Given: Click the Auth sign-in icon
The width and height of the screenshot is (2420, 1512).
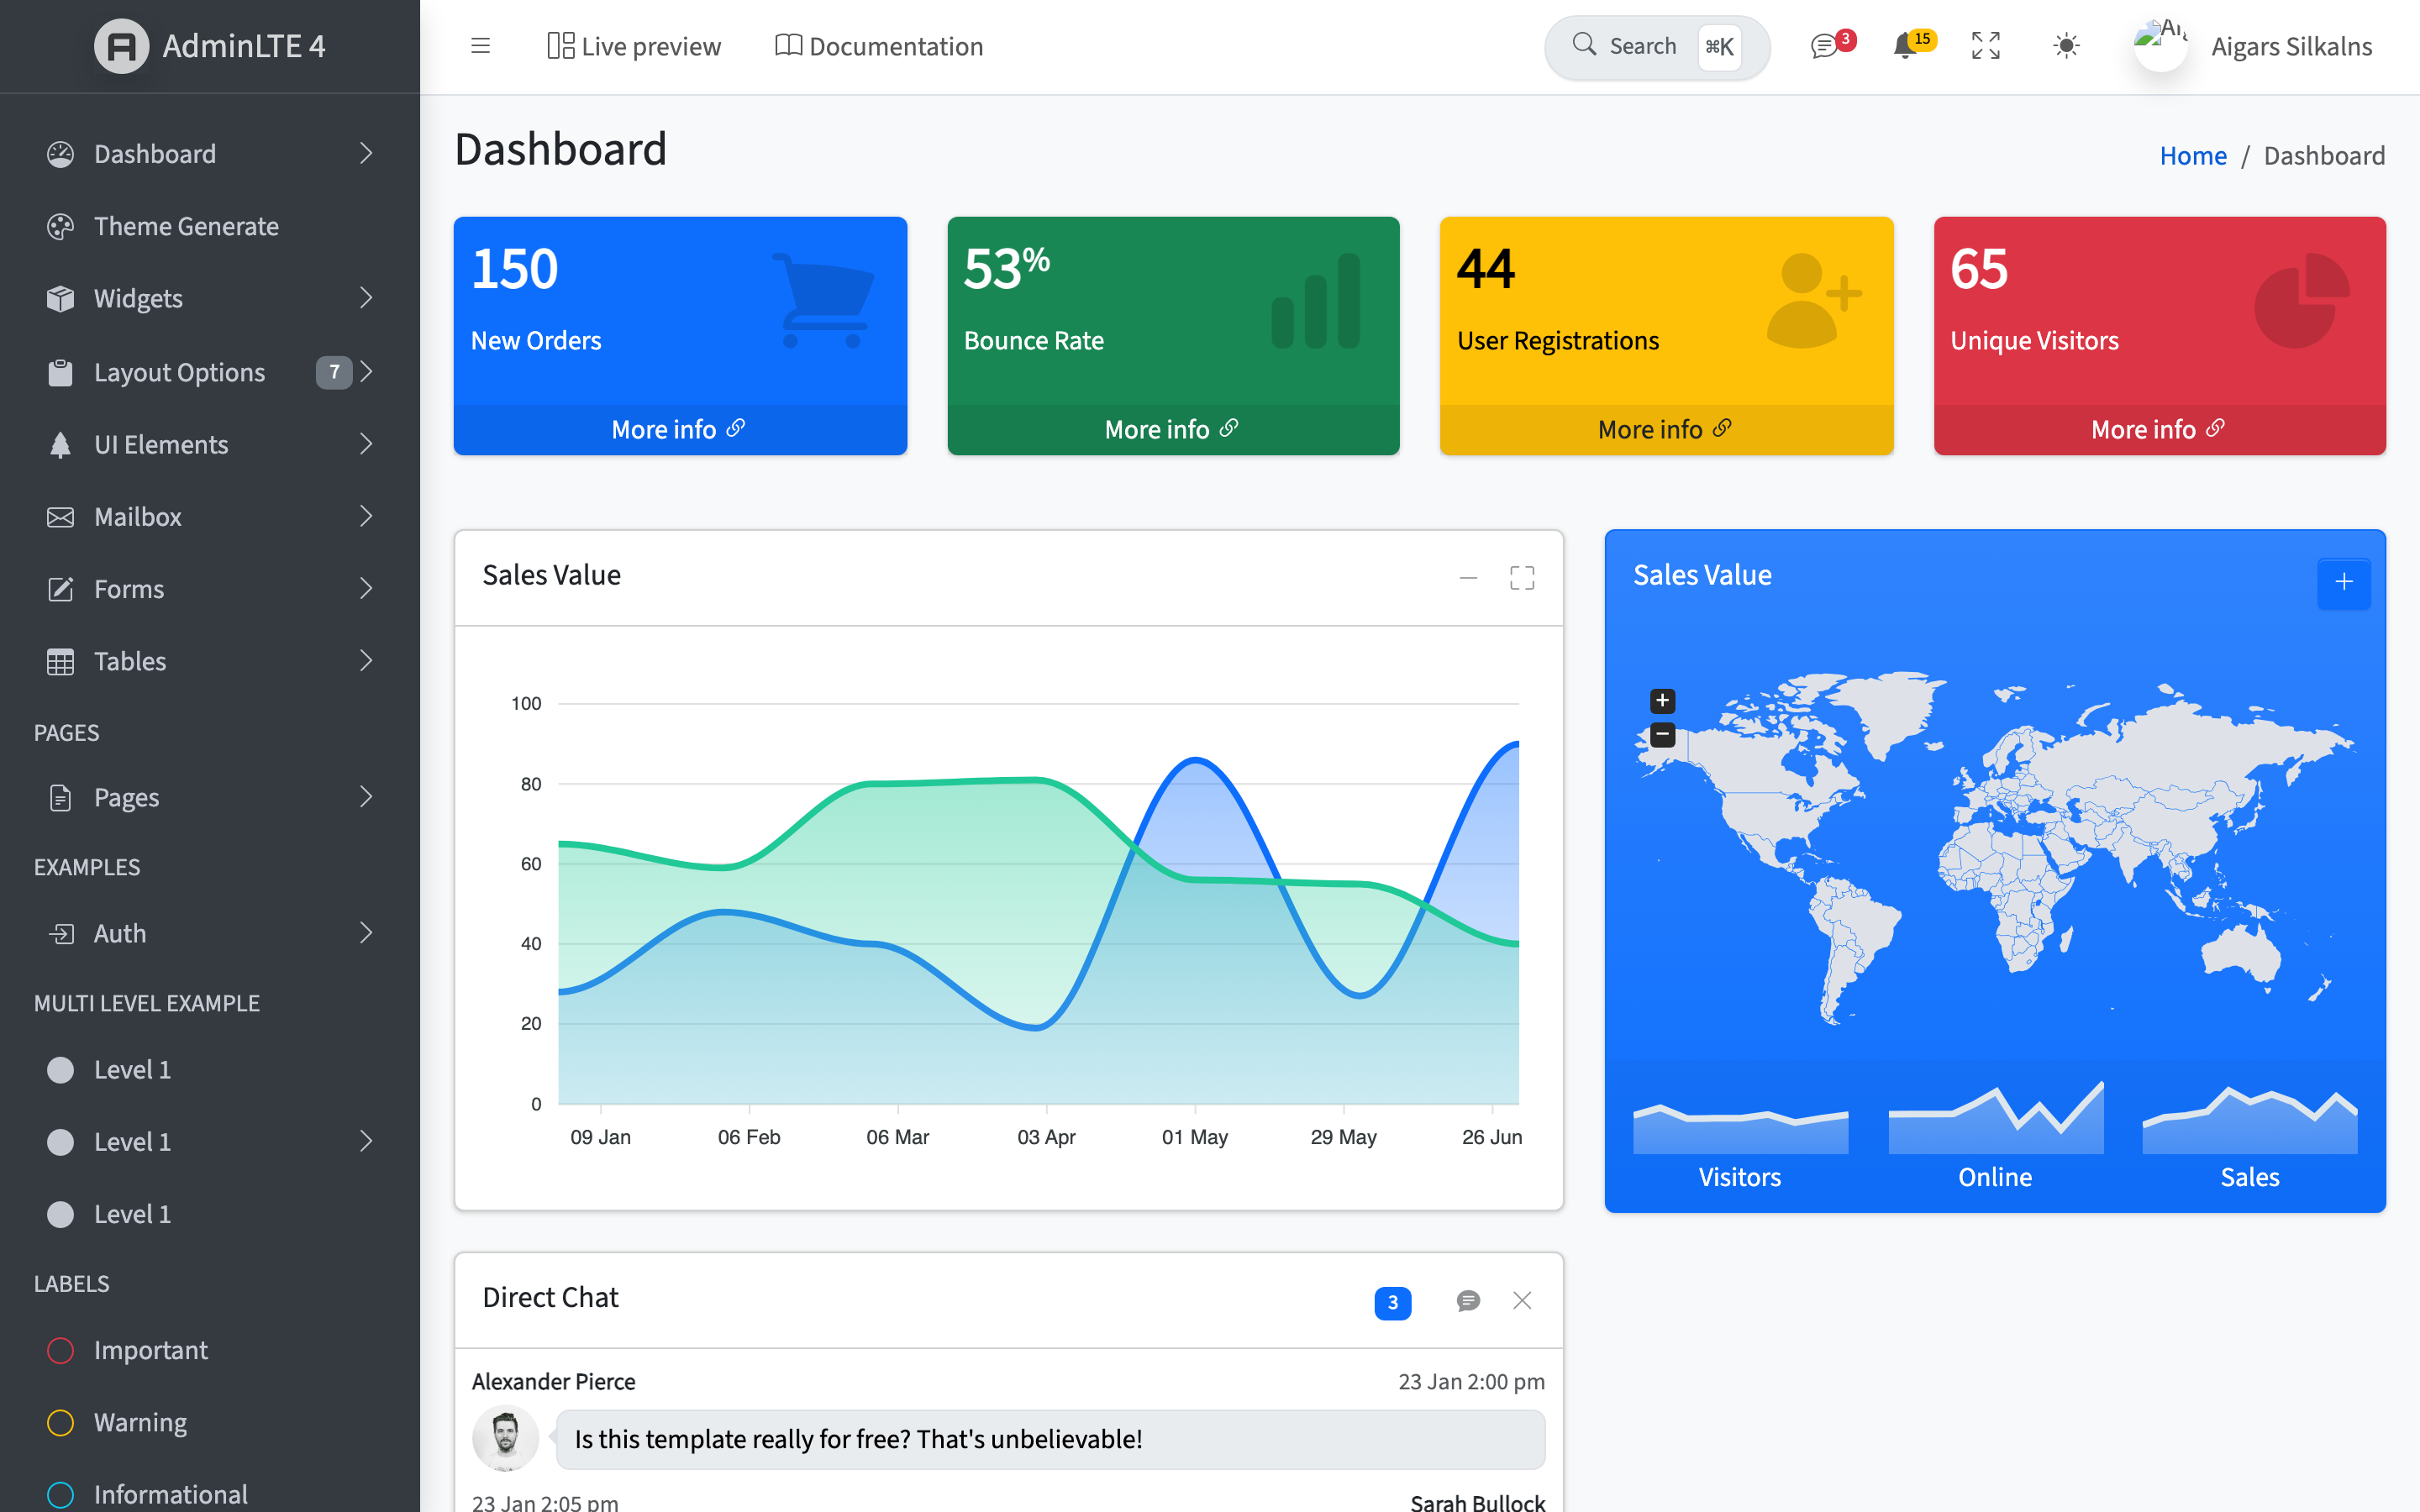Looking at the screenshot, I should click(61, 933).
